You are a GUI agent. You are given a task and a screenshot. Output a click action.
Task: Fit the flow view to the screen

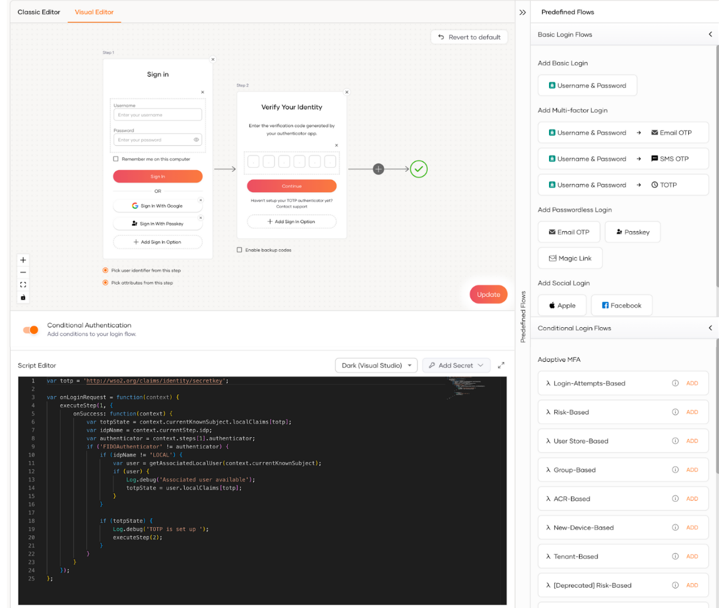[23, 285]
